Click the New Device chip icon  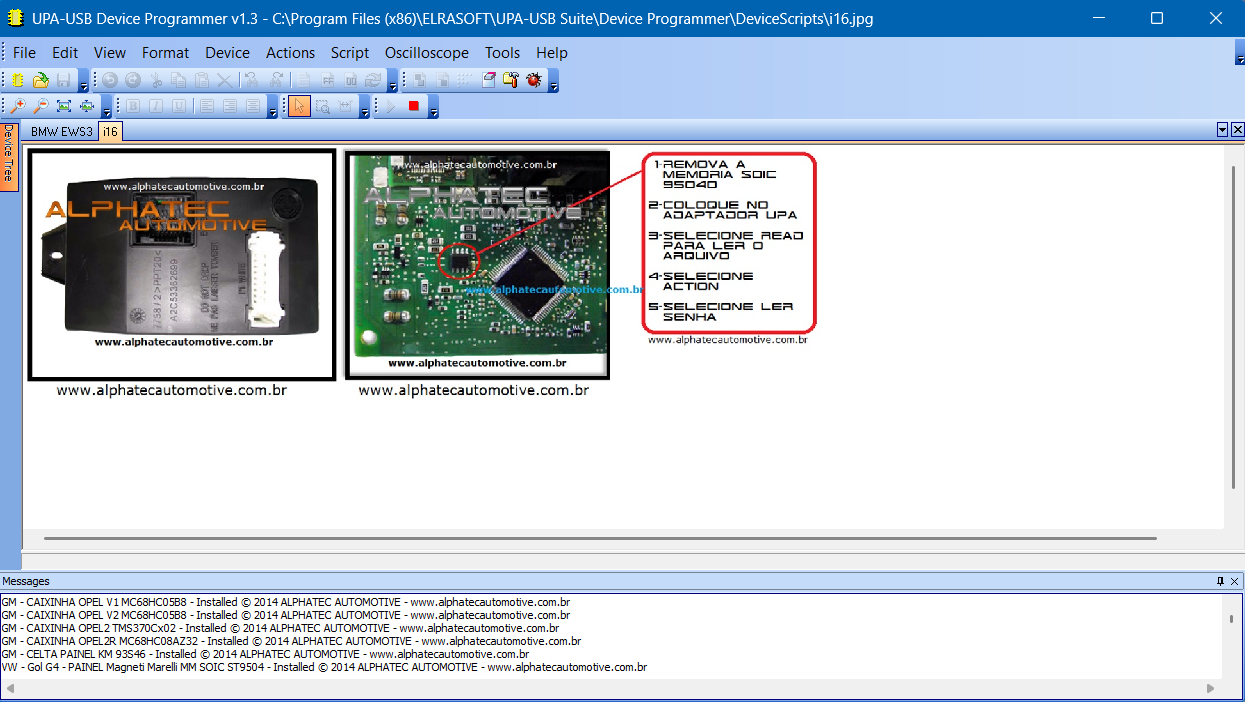coord(18,80)
